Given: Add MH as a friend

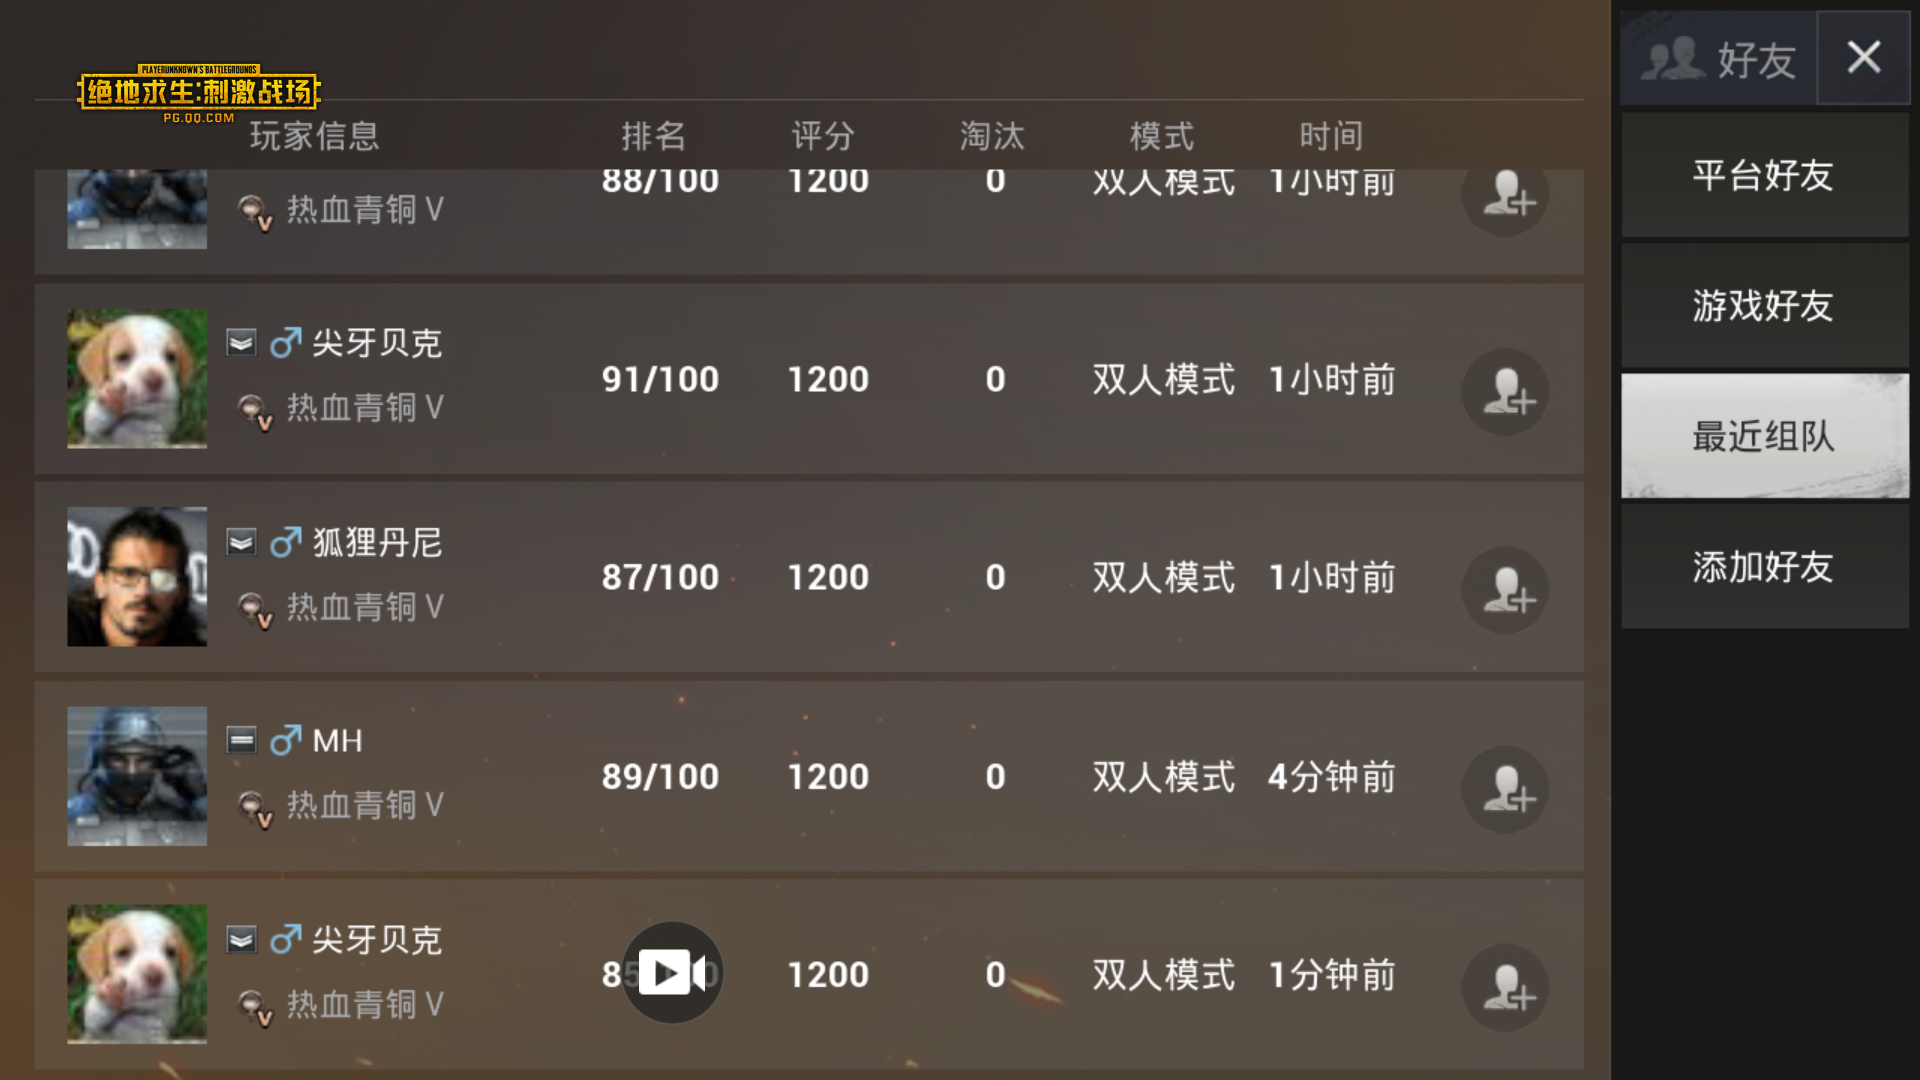Looking at the screenshot, I should point(1505,789).
